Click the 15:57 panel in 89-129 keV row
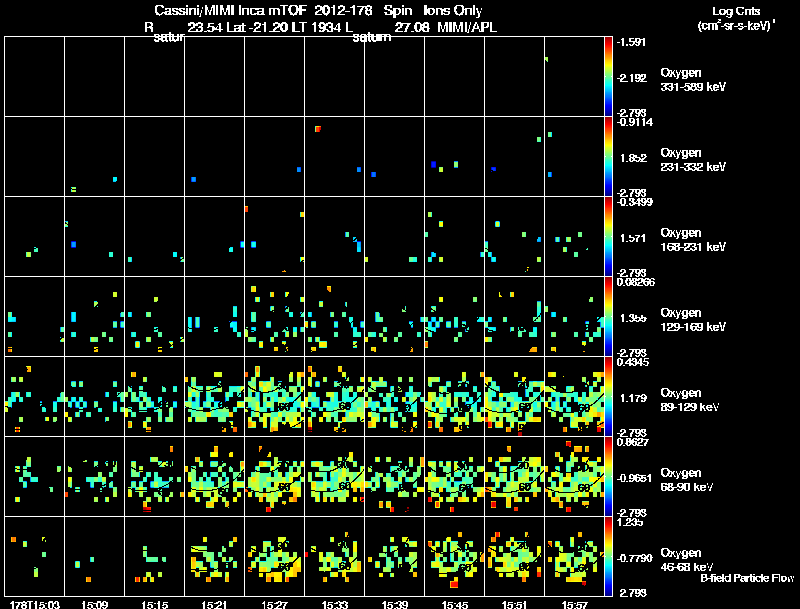This screenshot has width=800, height=609. point(574,396)
